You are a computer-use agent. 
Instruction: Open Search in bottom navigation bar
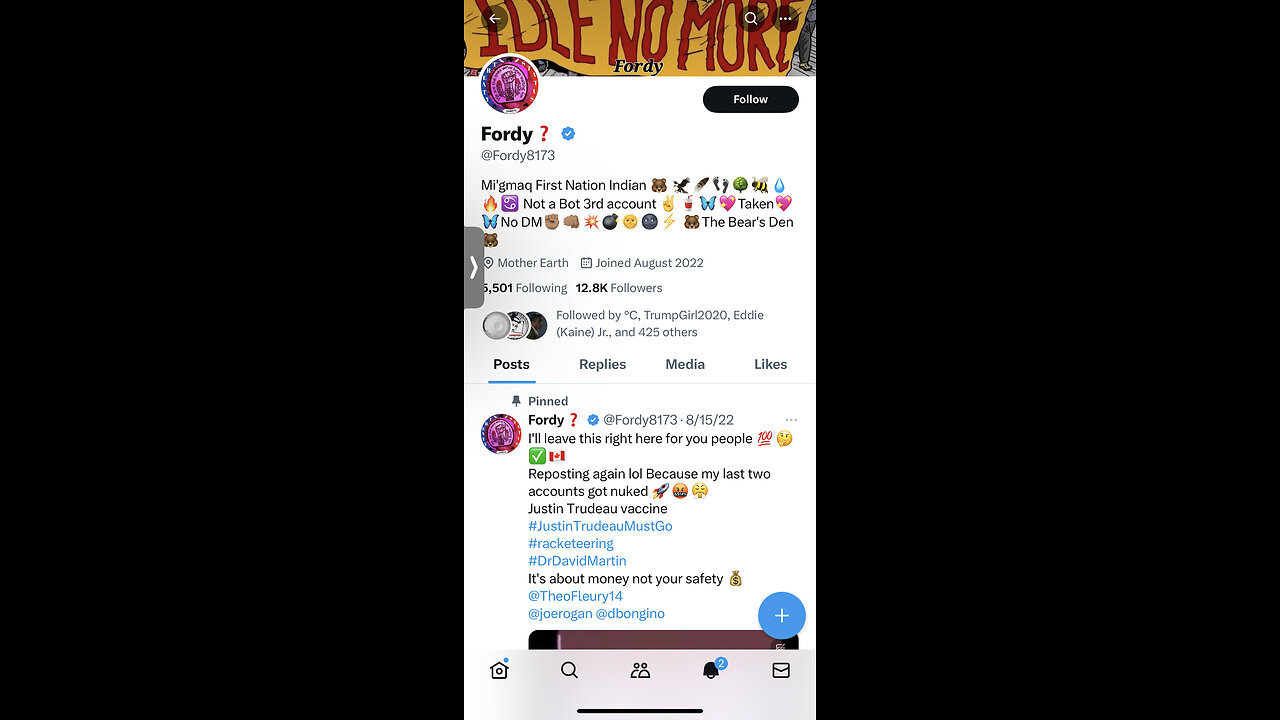coord(569,670)
